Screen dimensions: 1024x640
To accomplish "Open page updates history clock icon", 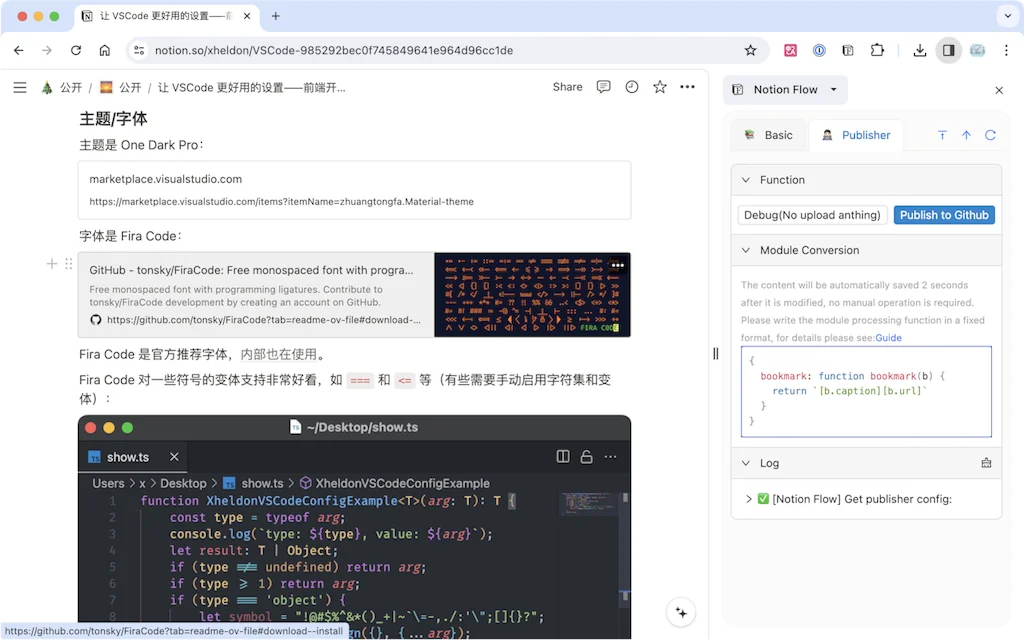I will 632,87.
